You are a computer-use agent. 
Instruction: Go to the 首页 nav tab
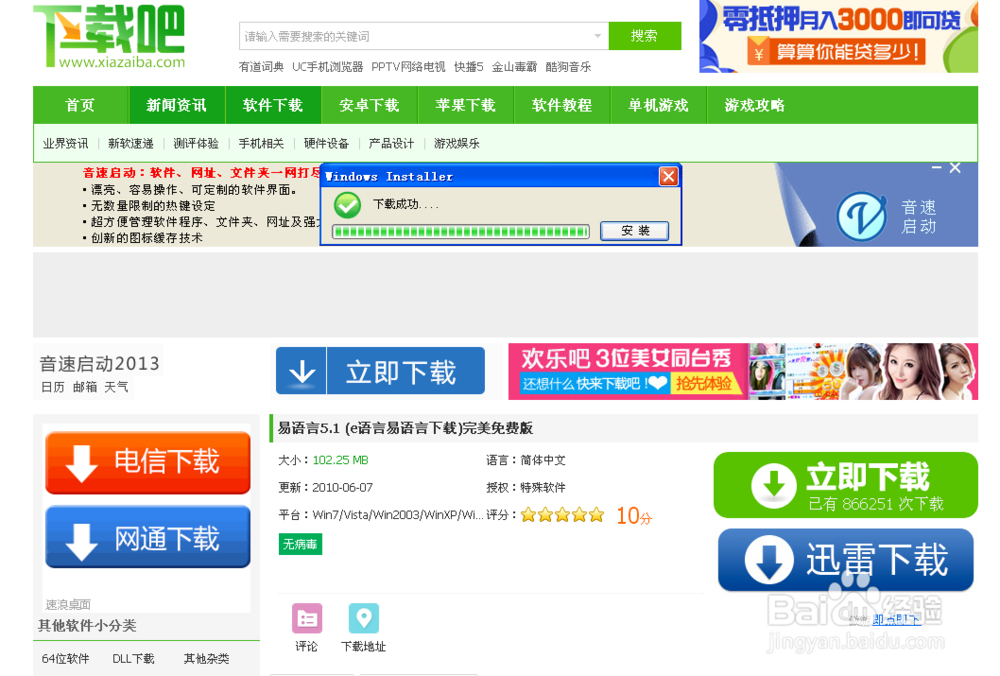click(x=80, y=105)
